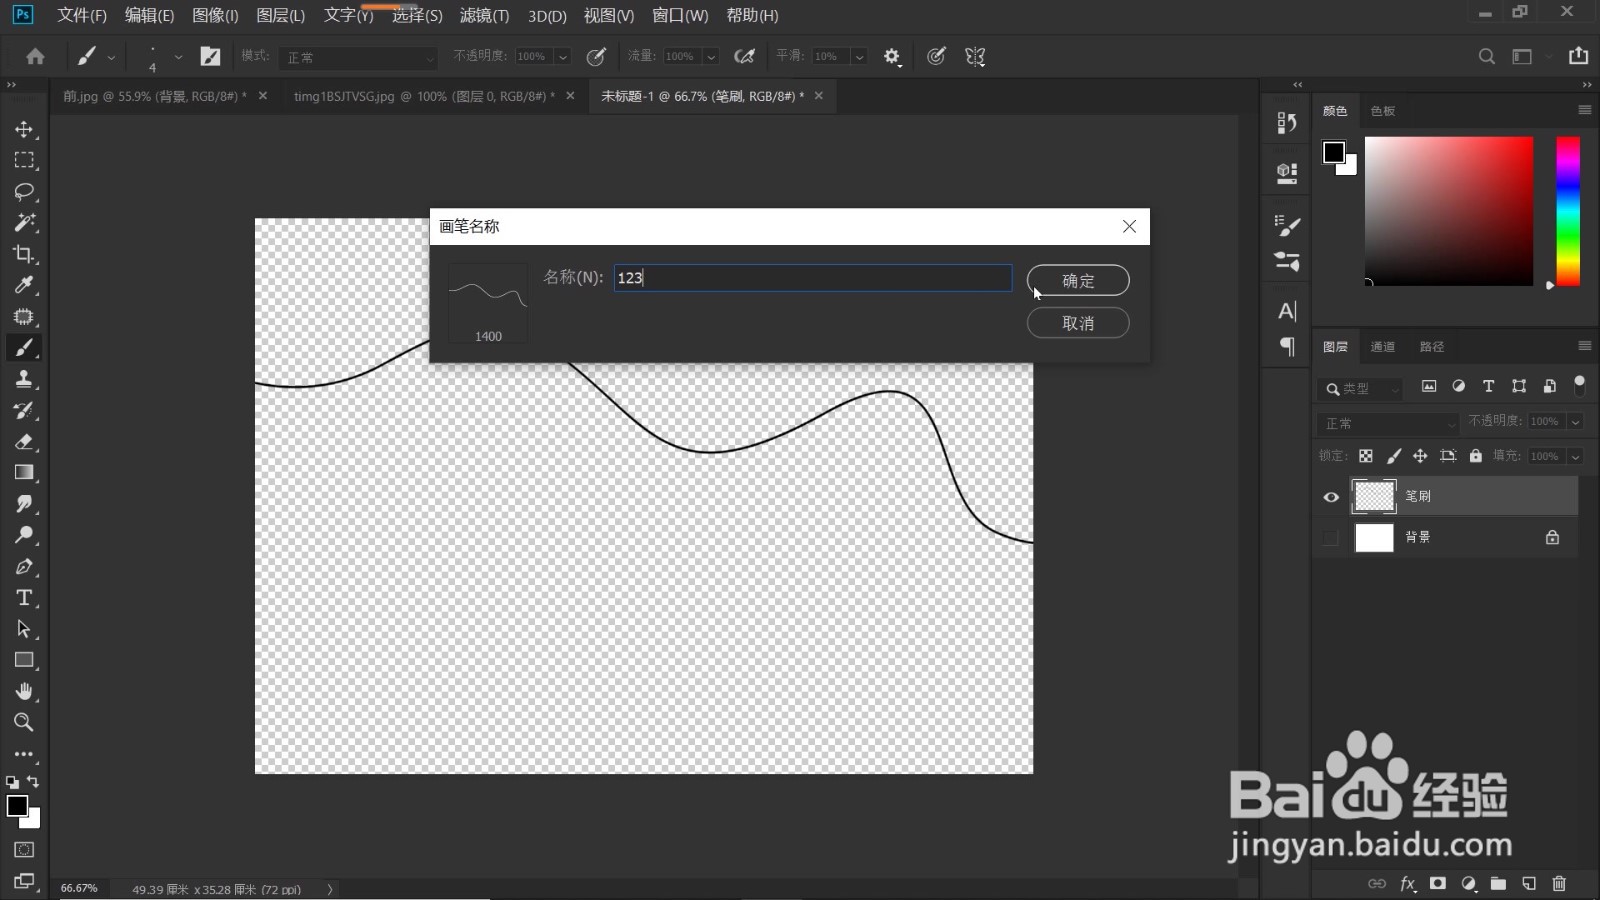The width and height of the screenshot is (1600, 900).
Task: Confirm brush name with 确定 button
Action: [x=1078, y=280]
